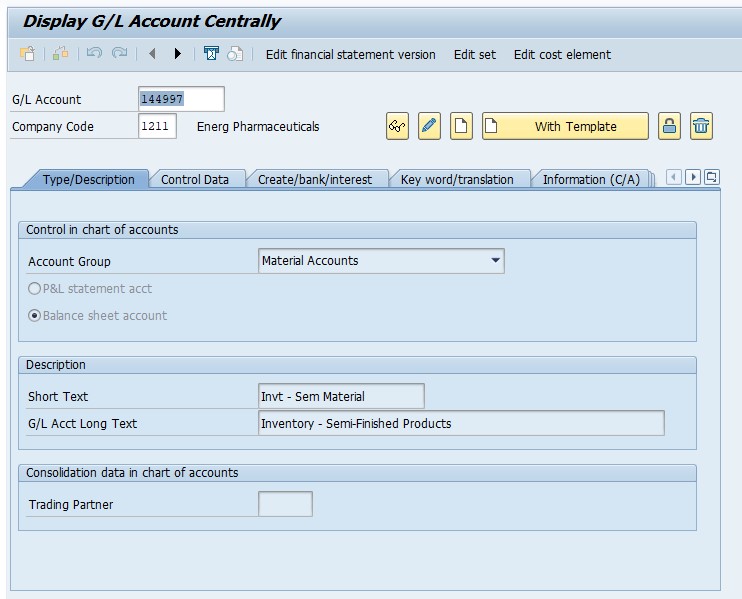Open the Create/bank/interest tab
Viewport: 742px width, 599px height.
pyautogui.click(x=315, y=180)
